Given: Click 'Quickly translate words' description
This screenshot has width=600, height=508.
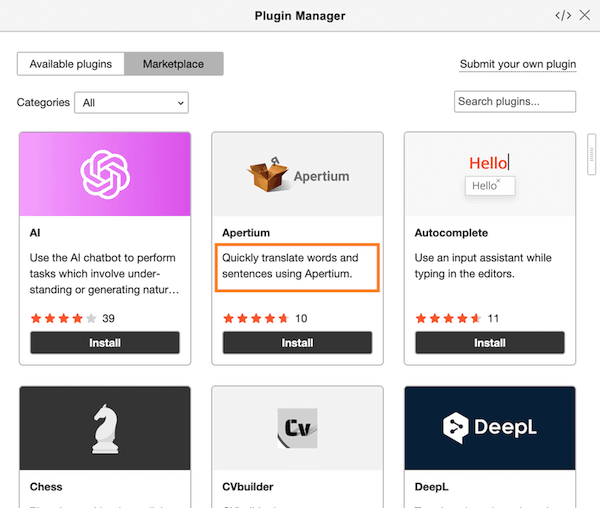Looking at the screenshot, I should tap(290, 266).
